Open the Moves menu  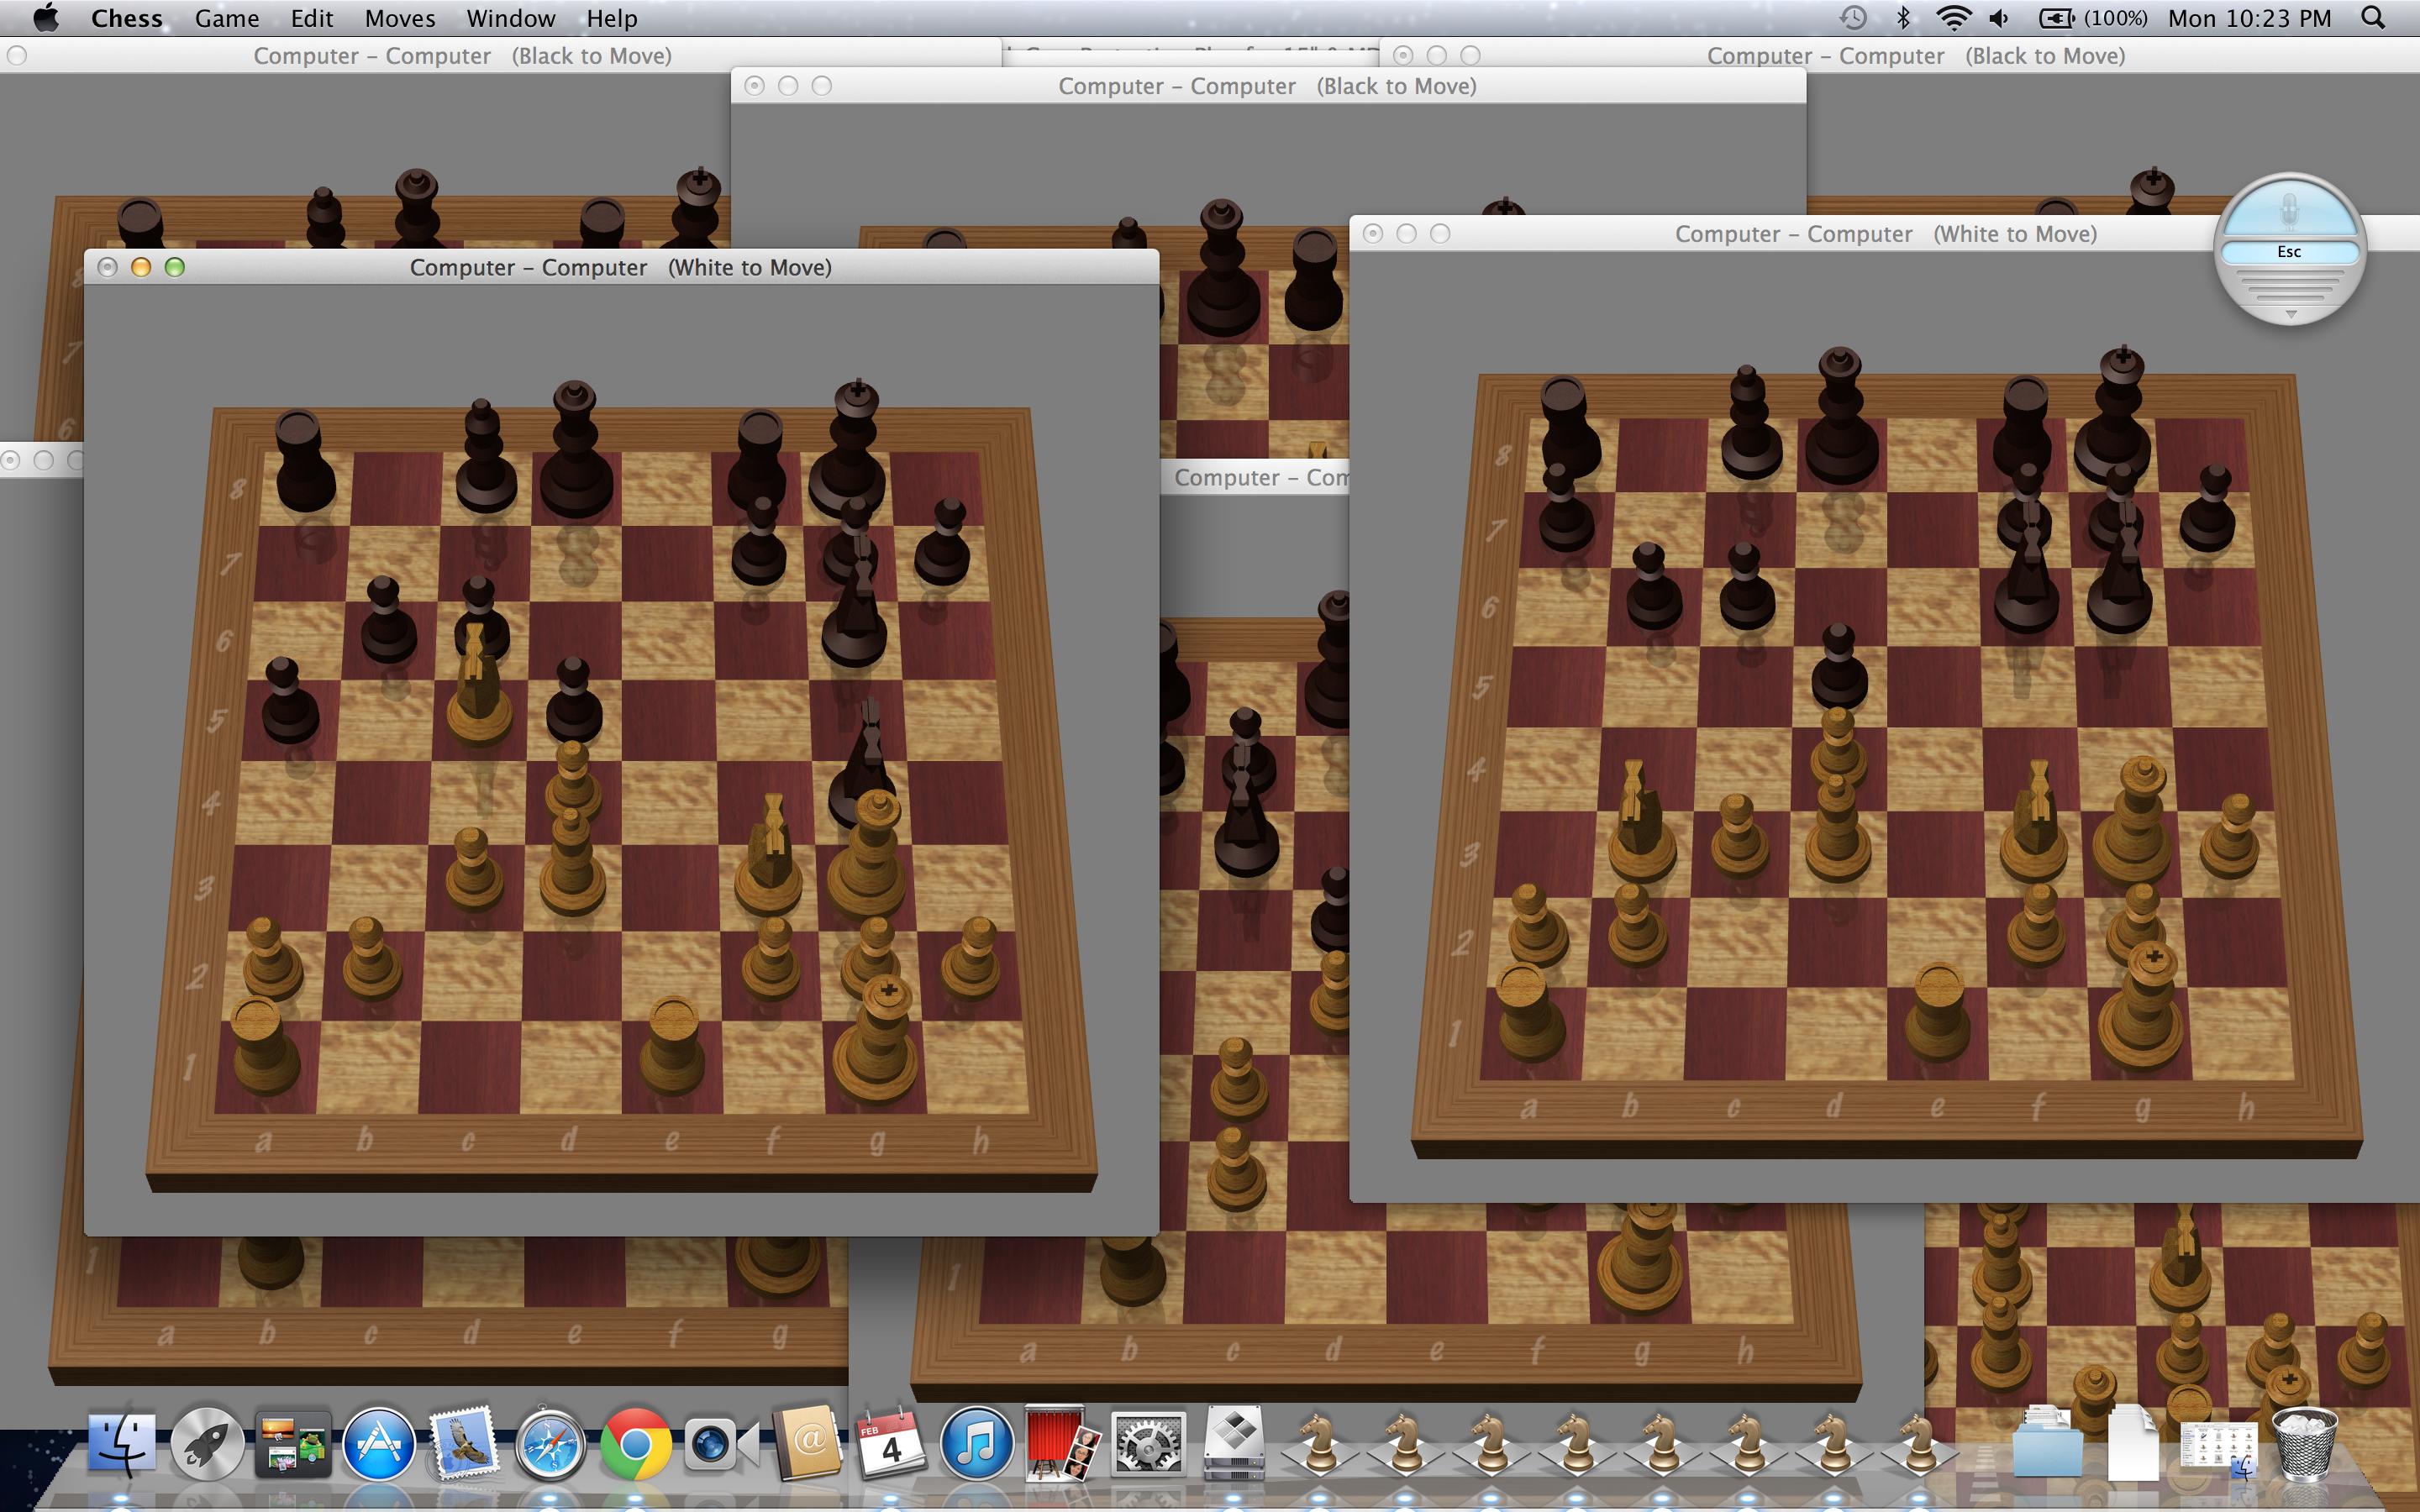399,18
